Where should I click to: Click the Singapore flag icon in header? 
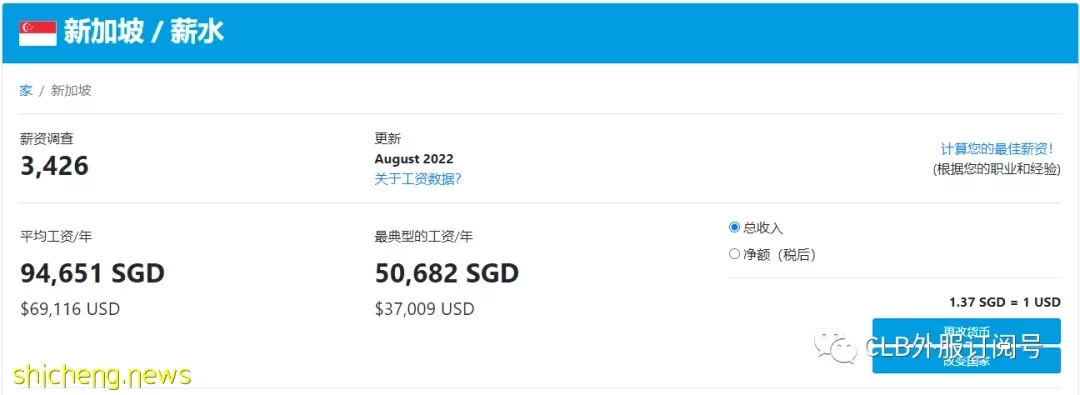[37, 32]
